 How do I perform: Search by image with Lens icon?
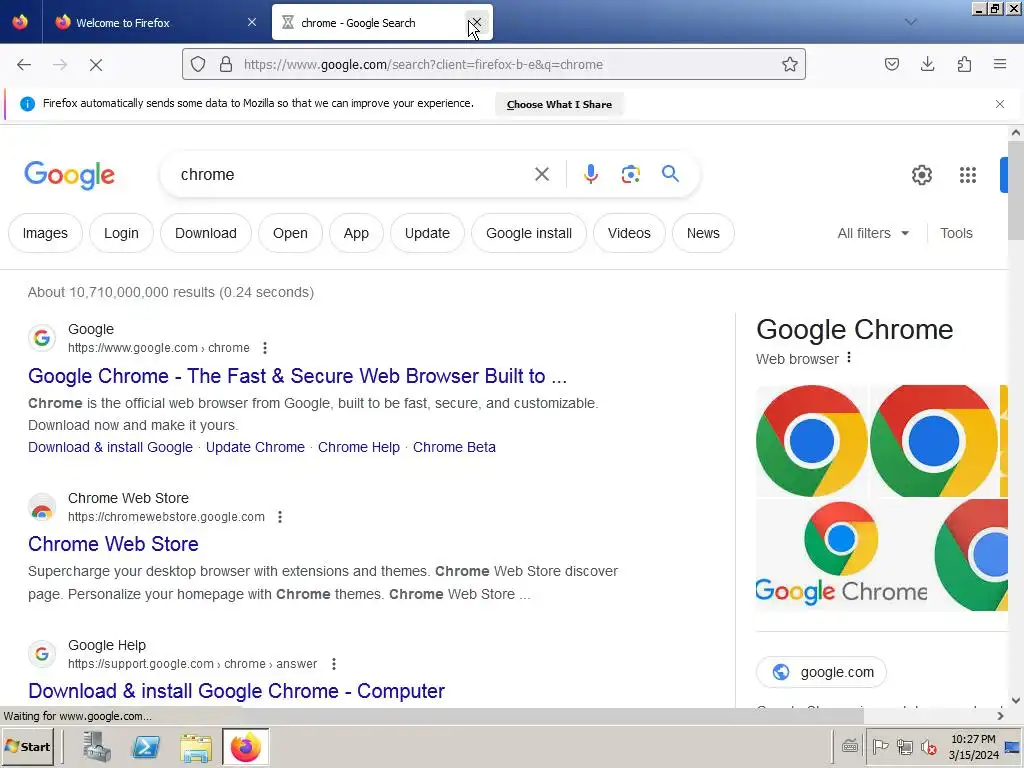[630, 174]
